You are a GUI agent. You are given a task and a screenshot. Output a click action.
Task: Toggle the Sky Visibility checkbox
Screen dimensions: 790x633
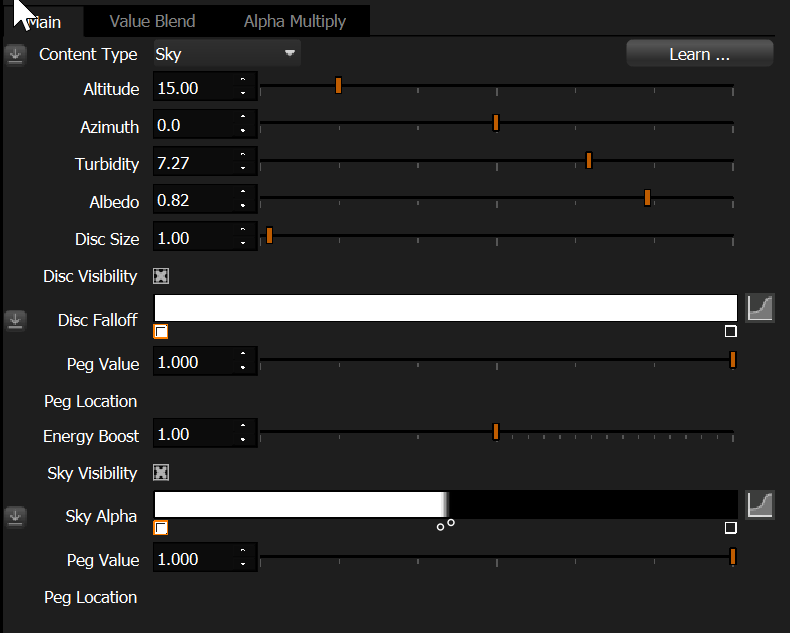tap(161, 473)
